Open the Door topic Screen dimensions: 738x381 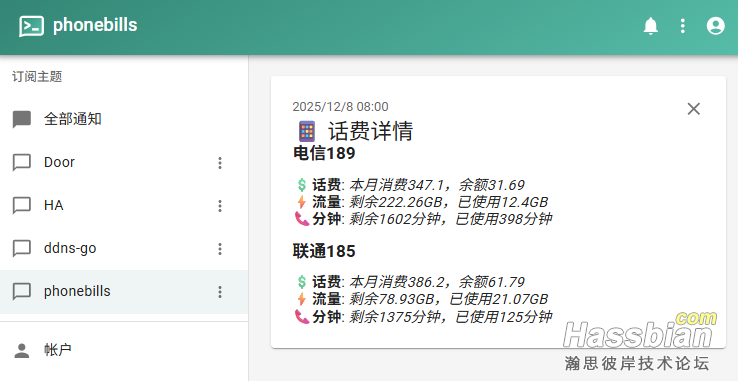[x=124, y=162]
